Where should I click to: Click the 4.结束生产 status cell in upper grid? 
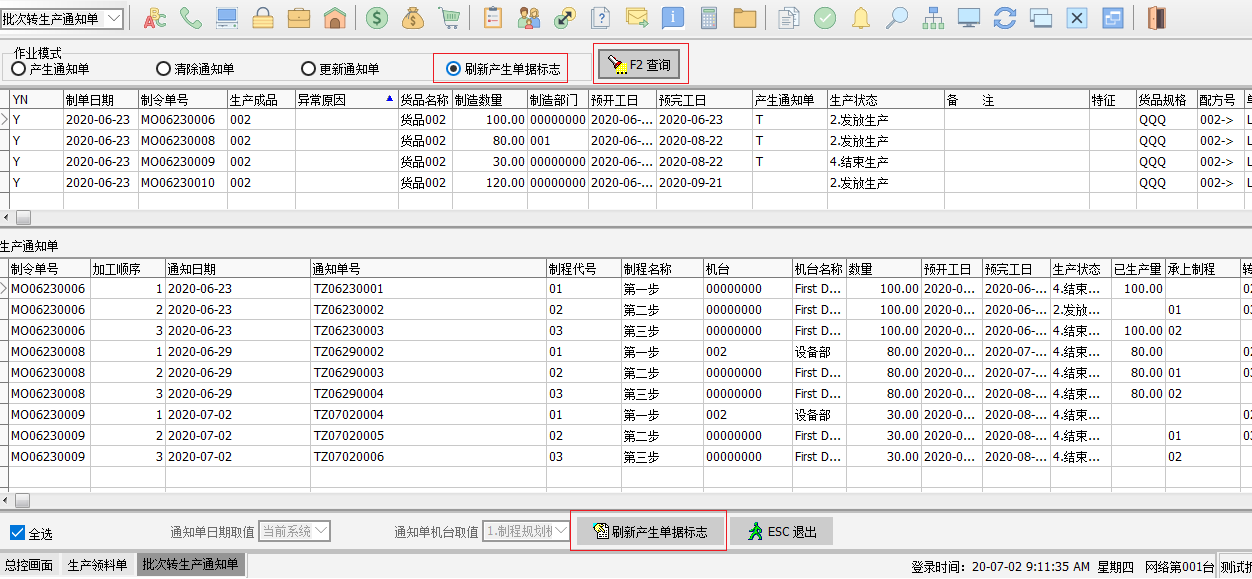(x=885, y=162)
